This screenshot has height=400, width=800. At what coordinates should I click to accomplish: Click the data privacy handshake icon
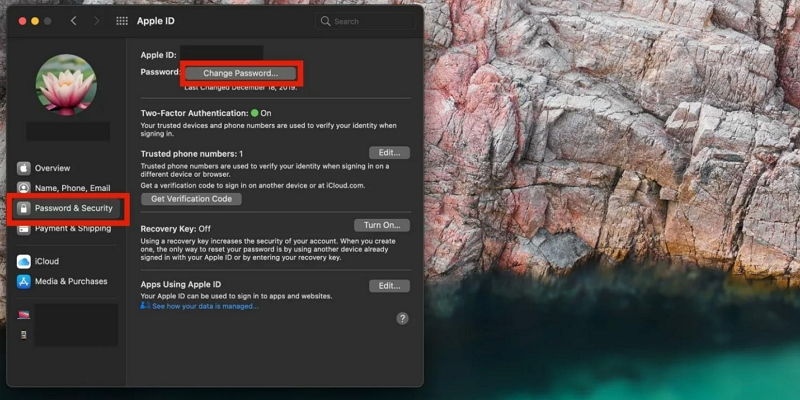coord(145,306)
